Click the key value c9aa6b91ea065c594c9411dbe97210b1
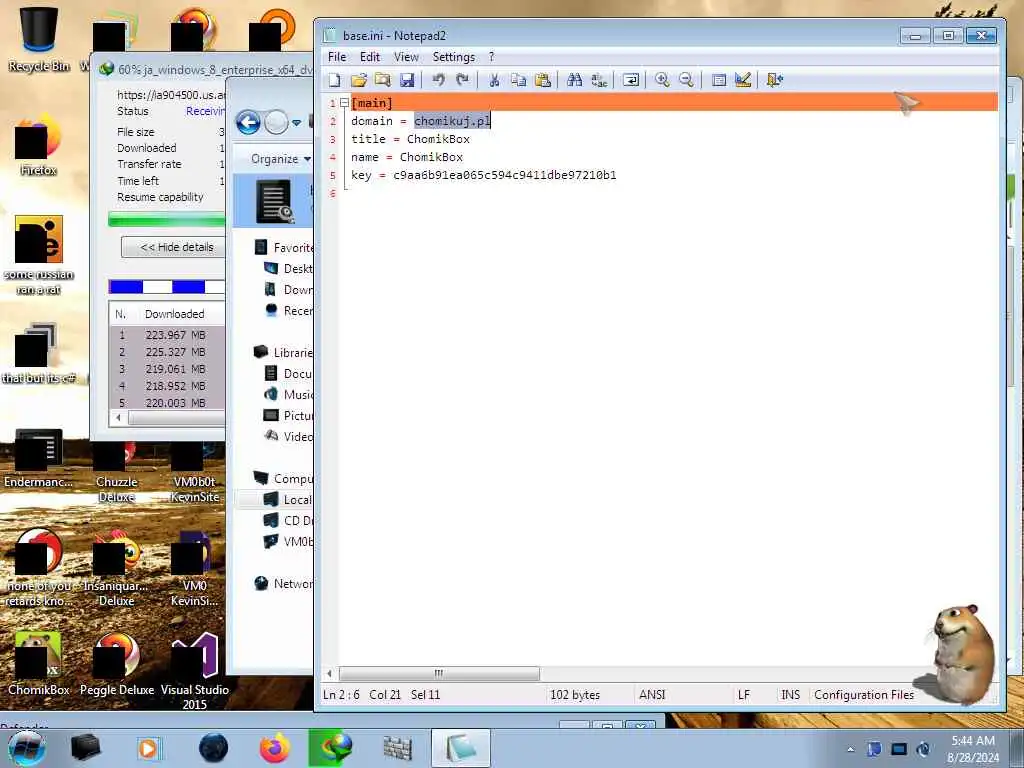The height and width of the screenshot is (768, 1024). tap(505, 175)
